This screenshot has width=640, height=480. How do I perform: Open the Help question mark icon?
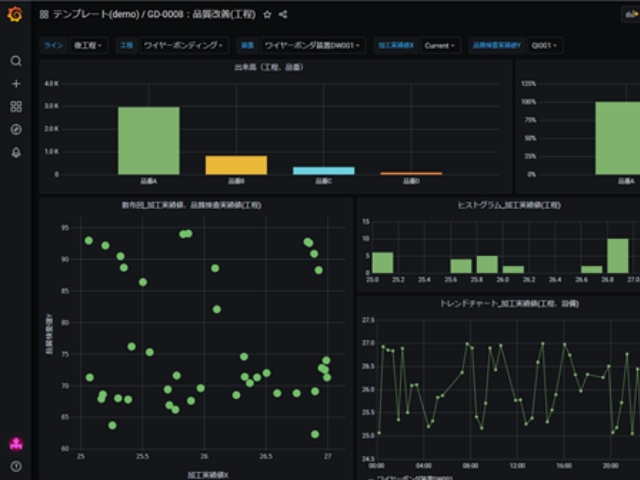click(15, 466)
